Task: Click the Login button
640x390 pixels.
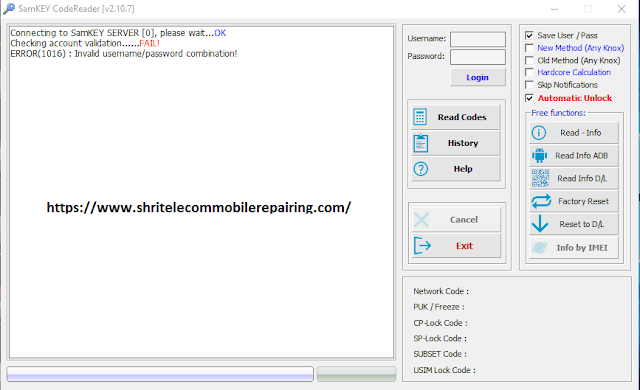Action: tap(478, 78)
